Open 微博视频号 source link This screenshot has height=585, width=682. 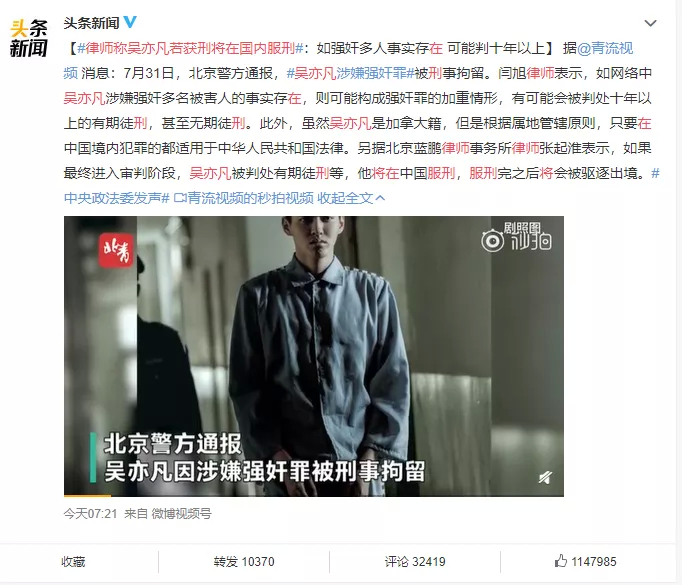[x=181, y=514]
